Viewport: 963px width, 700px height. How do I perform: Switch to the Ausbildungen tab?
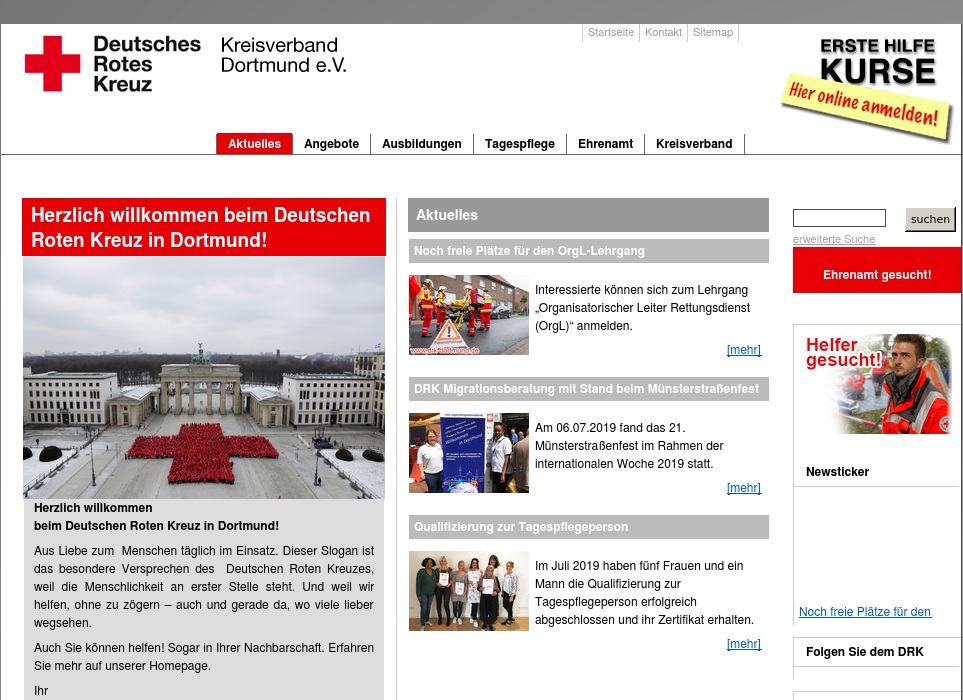[421, 143]
